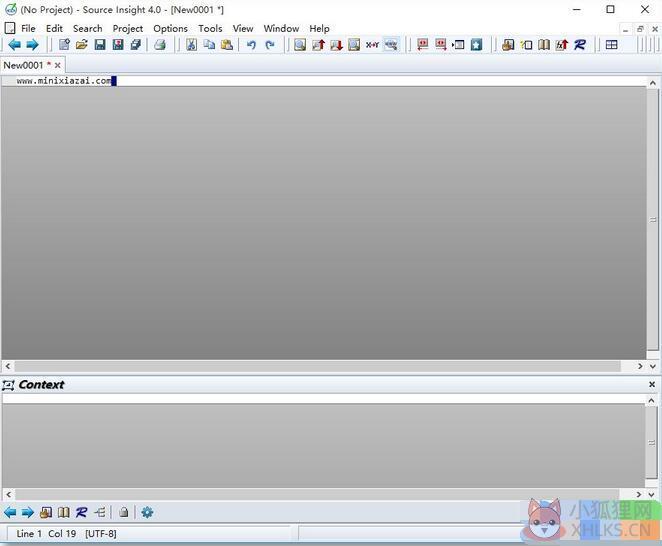Click the open book Browse Symbols icon in top toolbar
The image size is (662, 546).
(x=544, y=44)
